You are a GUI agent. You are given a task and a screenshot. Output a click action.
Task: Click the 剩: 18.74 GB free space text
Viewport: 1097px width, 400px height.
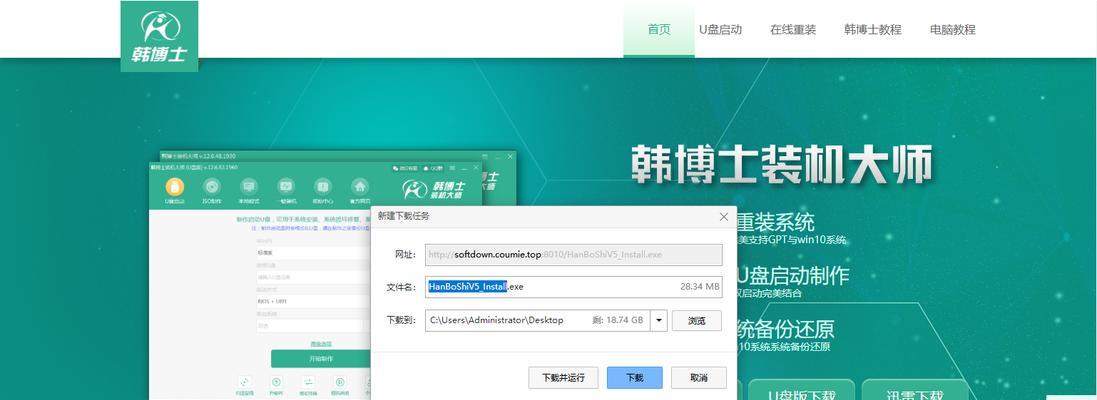618,320
